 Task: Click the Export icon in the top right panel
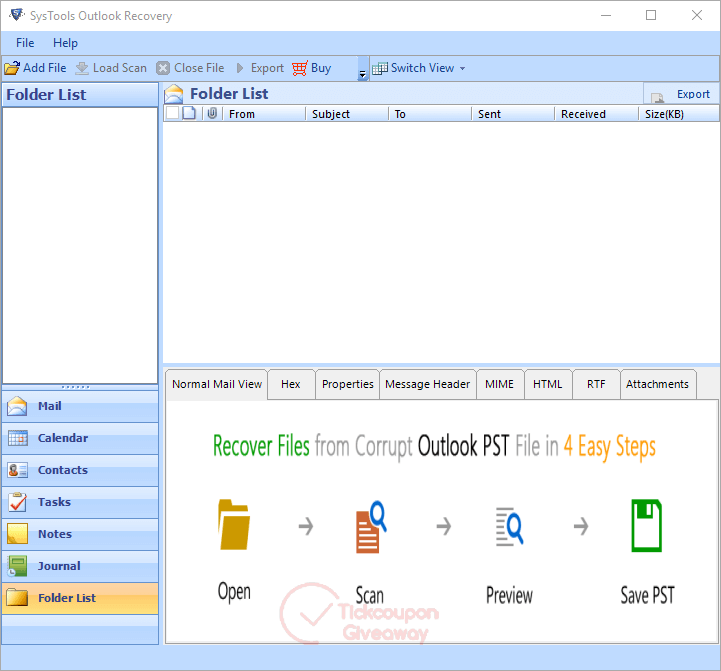658,97
